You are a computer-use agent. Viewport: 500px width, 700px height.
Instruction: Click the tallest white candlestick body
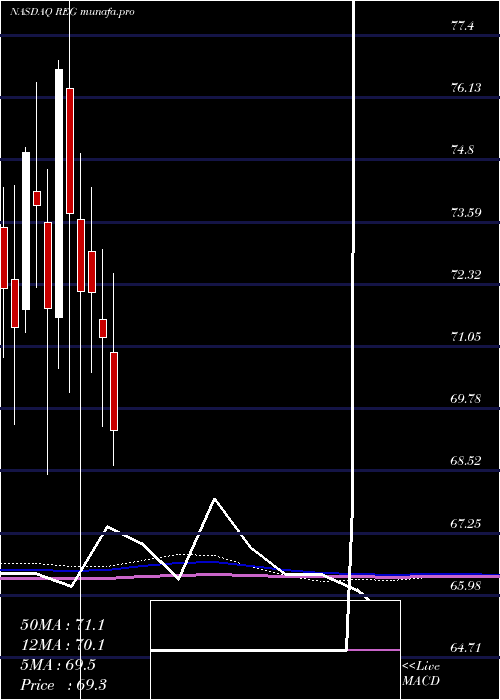coord(59,193)
